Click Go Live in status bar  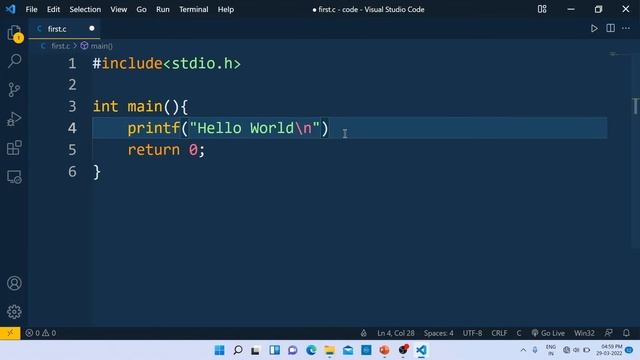(x=548, y=333)
